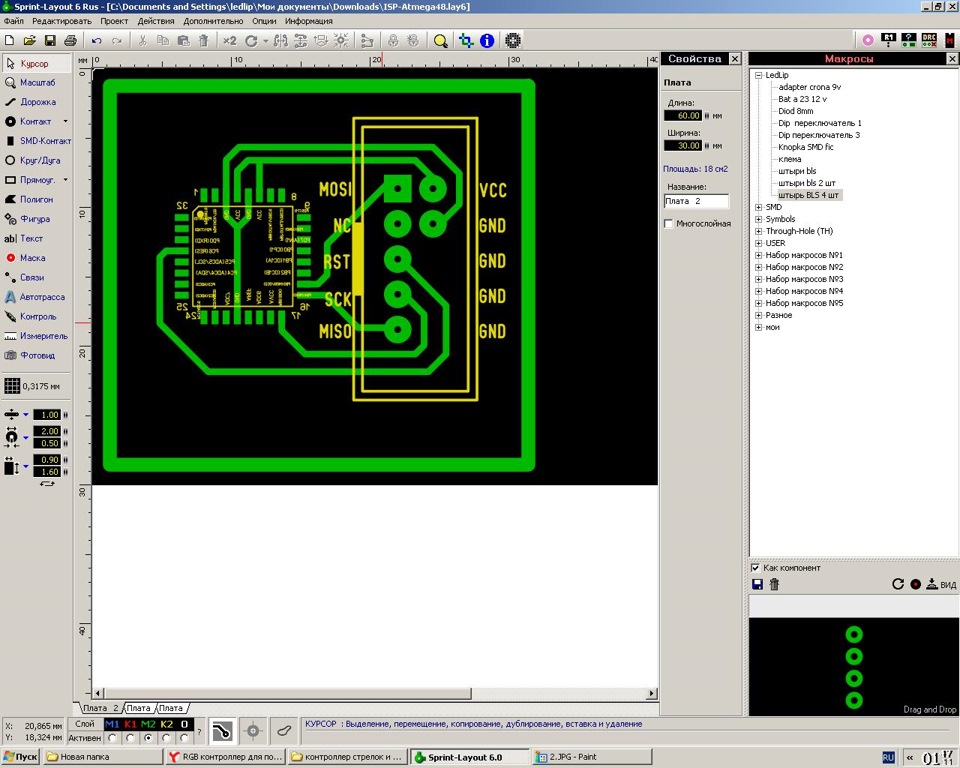Select the штырь BLS 4 шт macro
The image size is (960, 768).
tap(810, 195)
